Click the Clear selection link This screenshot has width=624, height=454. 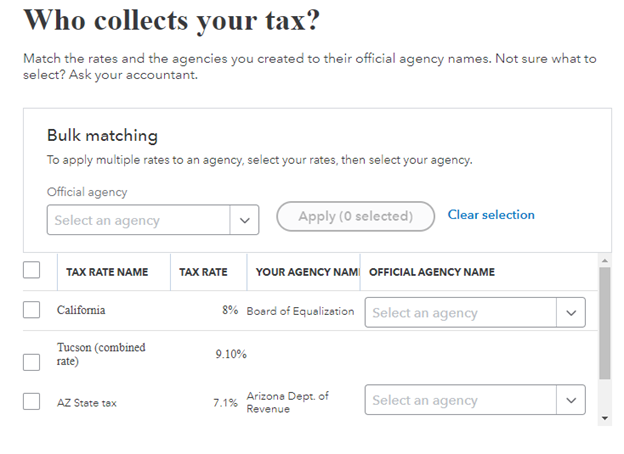click(491, 215)
